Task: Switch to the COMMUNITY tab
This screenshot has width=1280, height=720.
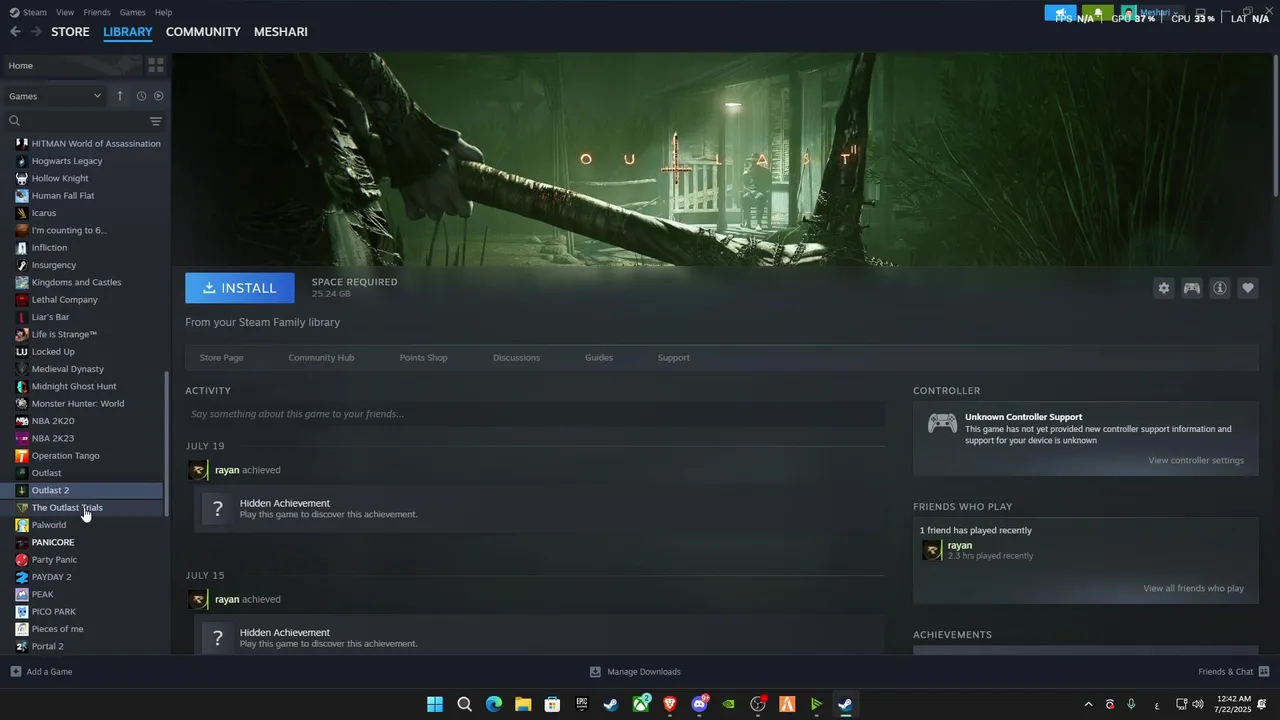Action: click(x=203, y=32)
